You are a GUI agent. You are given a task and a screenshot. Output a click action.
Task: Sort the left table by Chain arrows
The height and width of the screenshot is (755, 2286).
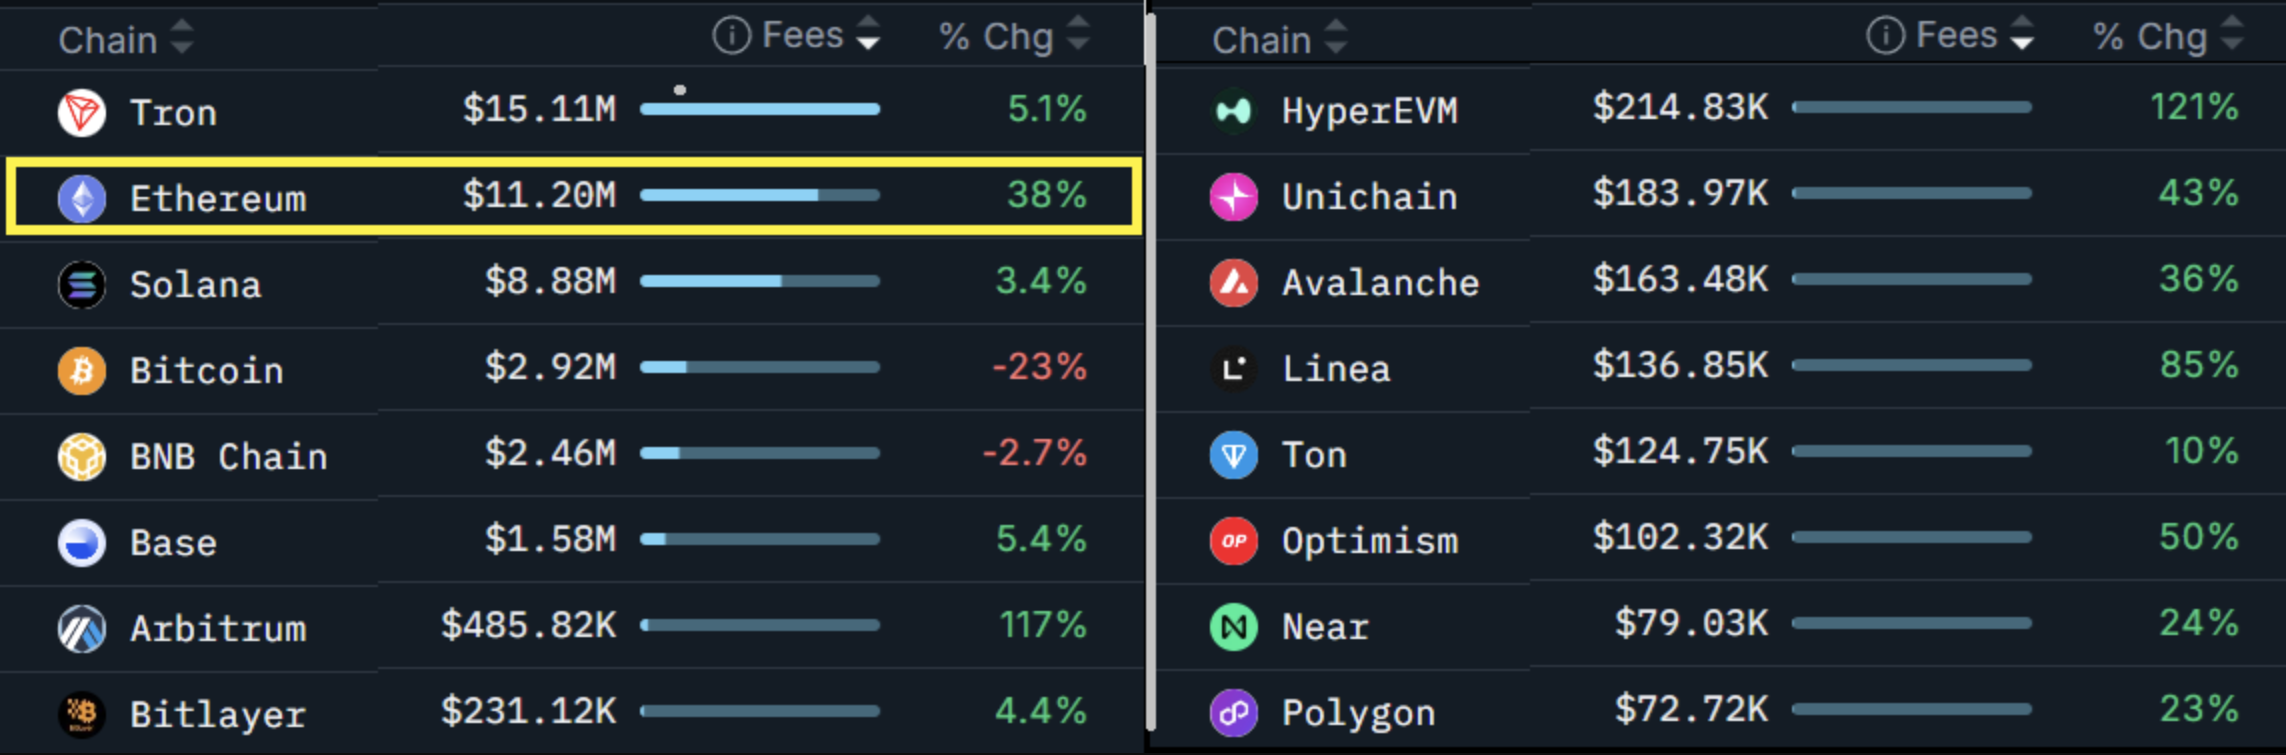pyautogui.click(x=182, y=37)
